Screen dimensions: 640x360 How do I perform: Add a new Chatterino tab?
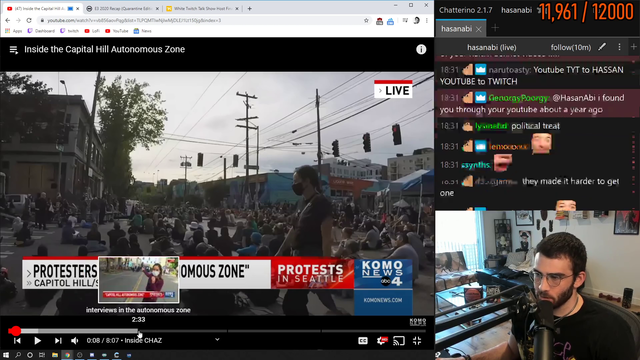click(x=495, y=28)
